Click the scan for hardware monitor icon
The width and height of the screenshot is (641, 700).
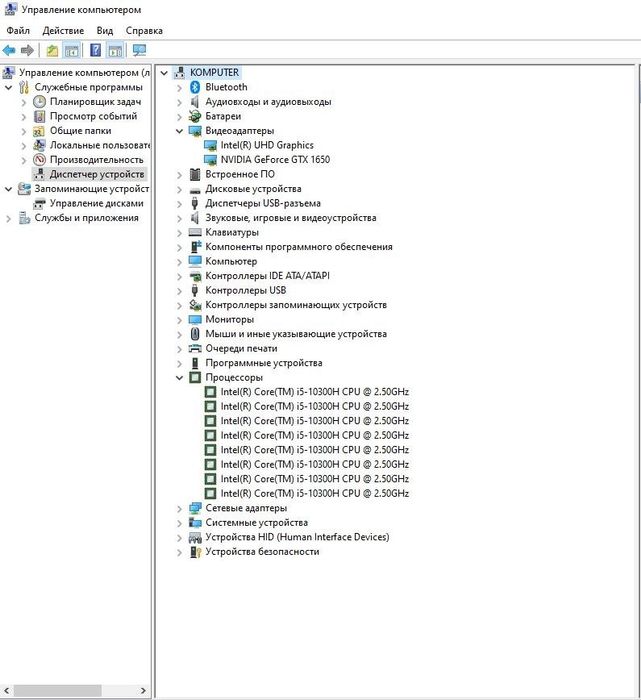pos(139,50)
